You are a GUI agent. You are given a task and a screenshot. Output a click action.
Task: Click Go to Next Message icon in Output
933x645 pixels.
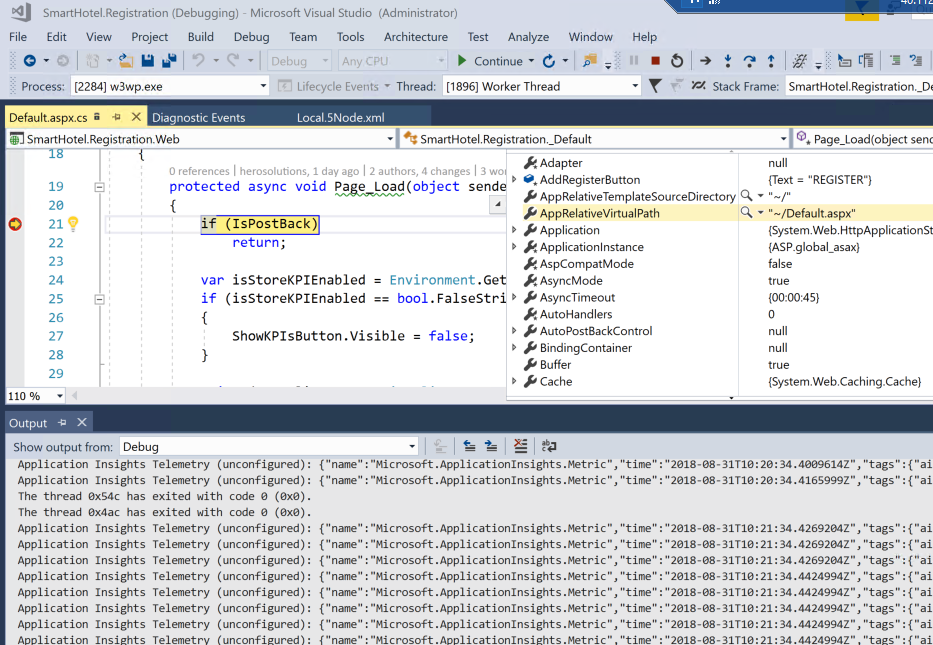[491, 446]
